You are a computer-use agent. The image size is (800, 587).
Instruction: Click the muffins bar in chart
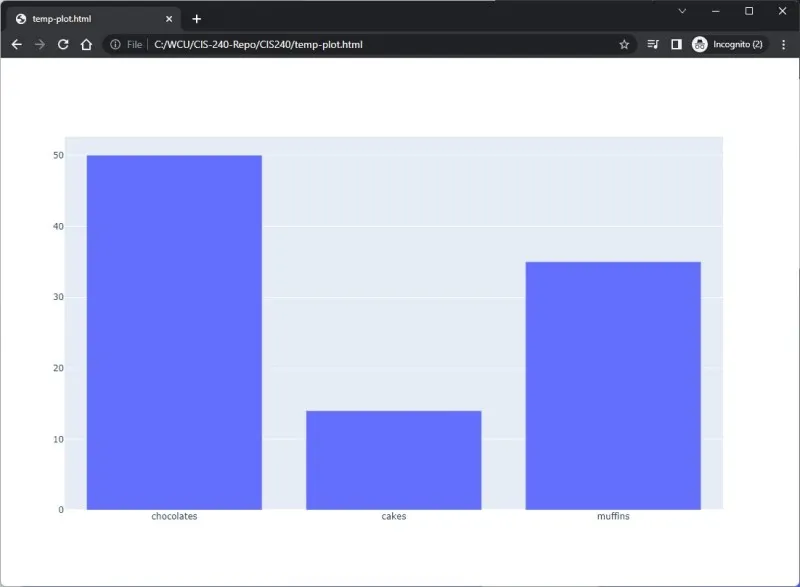point(613,386)
